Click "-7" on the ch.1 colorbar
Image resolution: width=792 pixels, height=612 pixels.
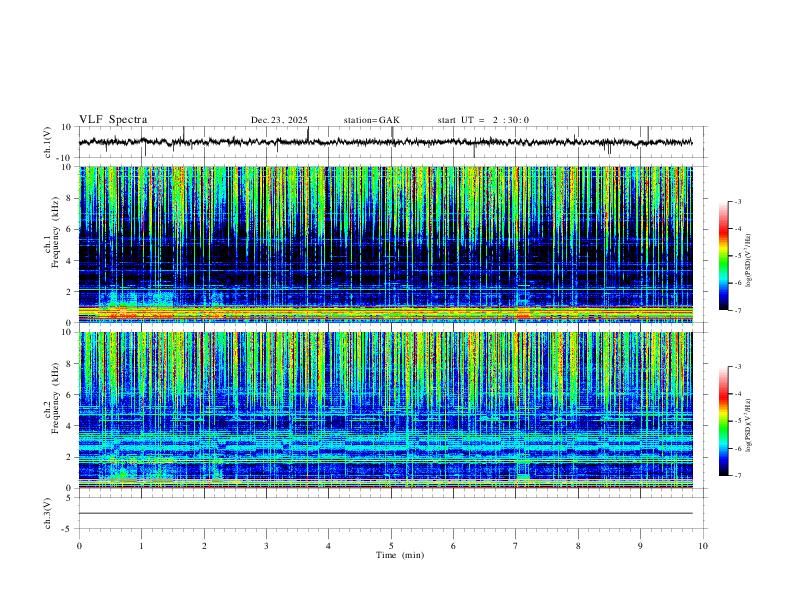point(737,310)
